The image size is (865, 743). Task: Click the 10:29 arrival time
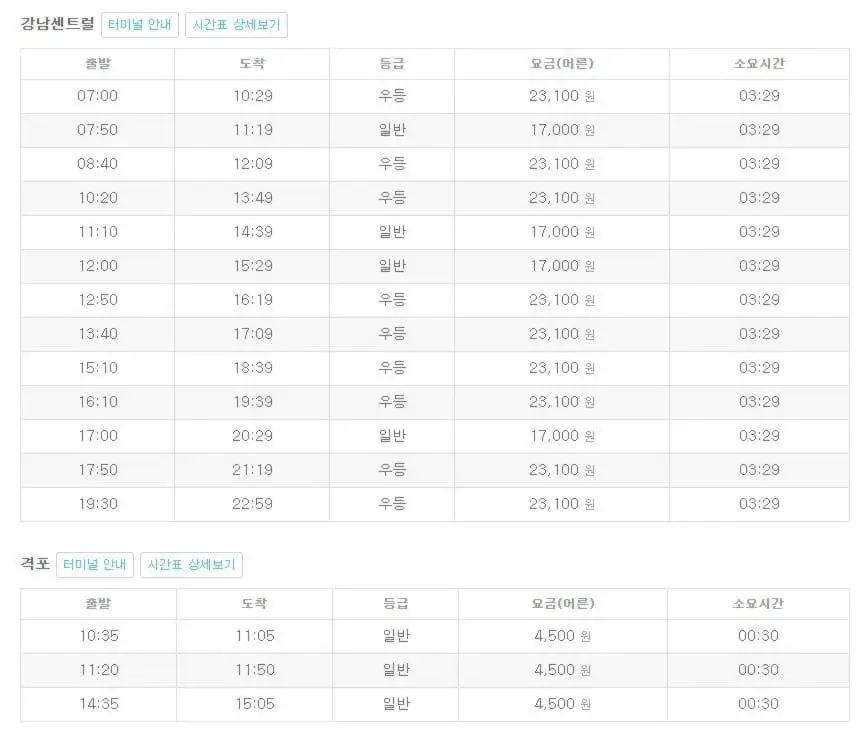coord(253,96)
